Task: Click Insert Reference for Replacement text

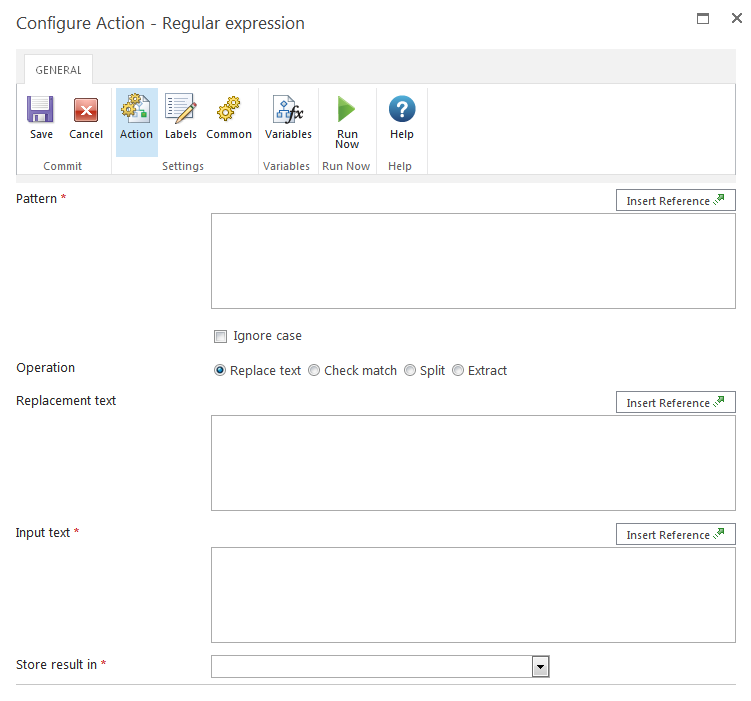Action: (x=675, y=403)
